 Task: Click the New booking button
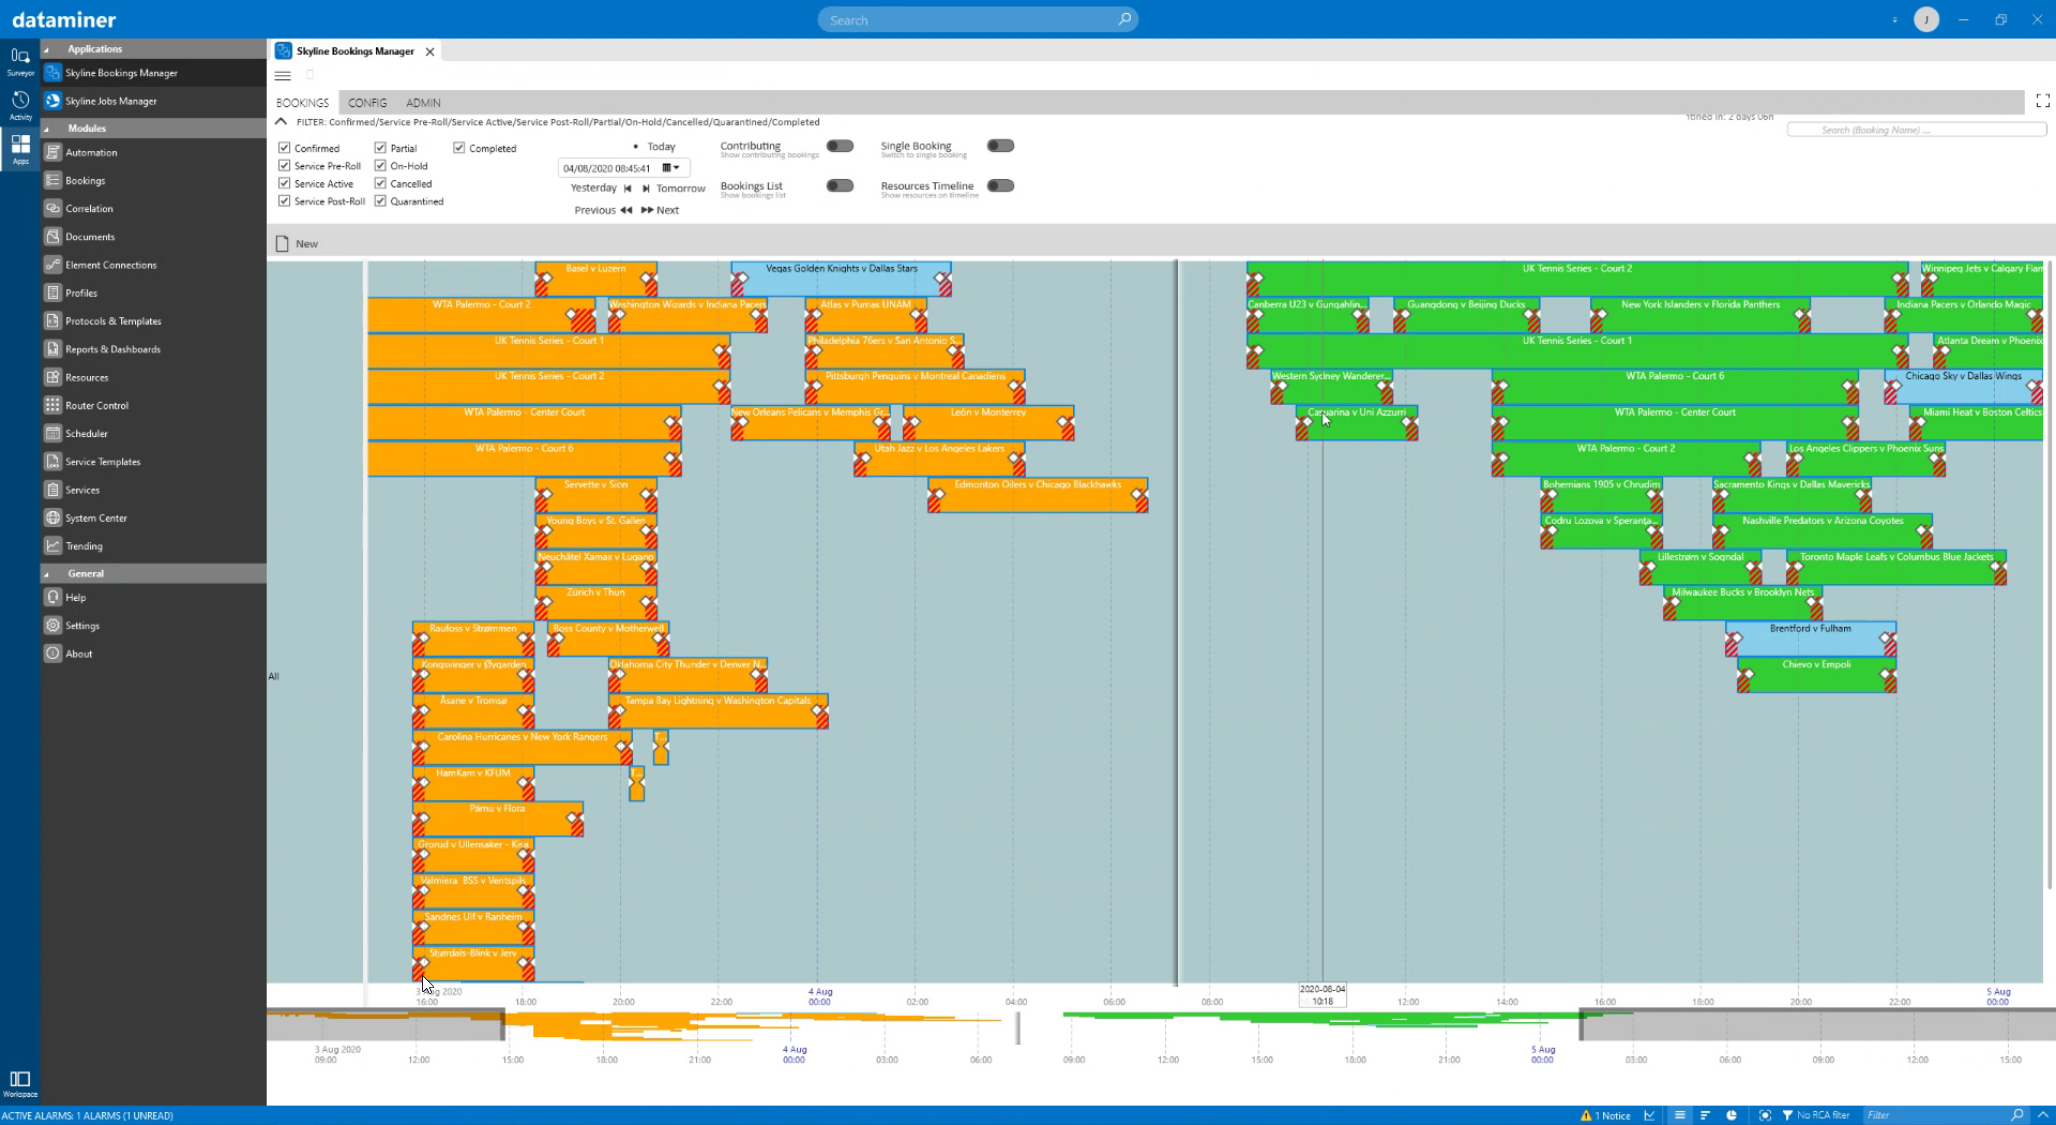pos(297,244)
